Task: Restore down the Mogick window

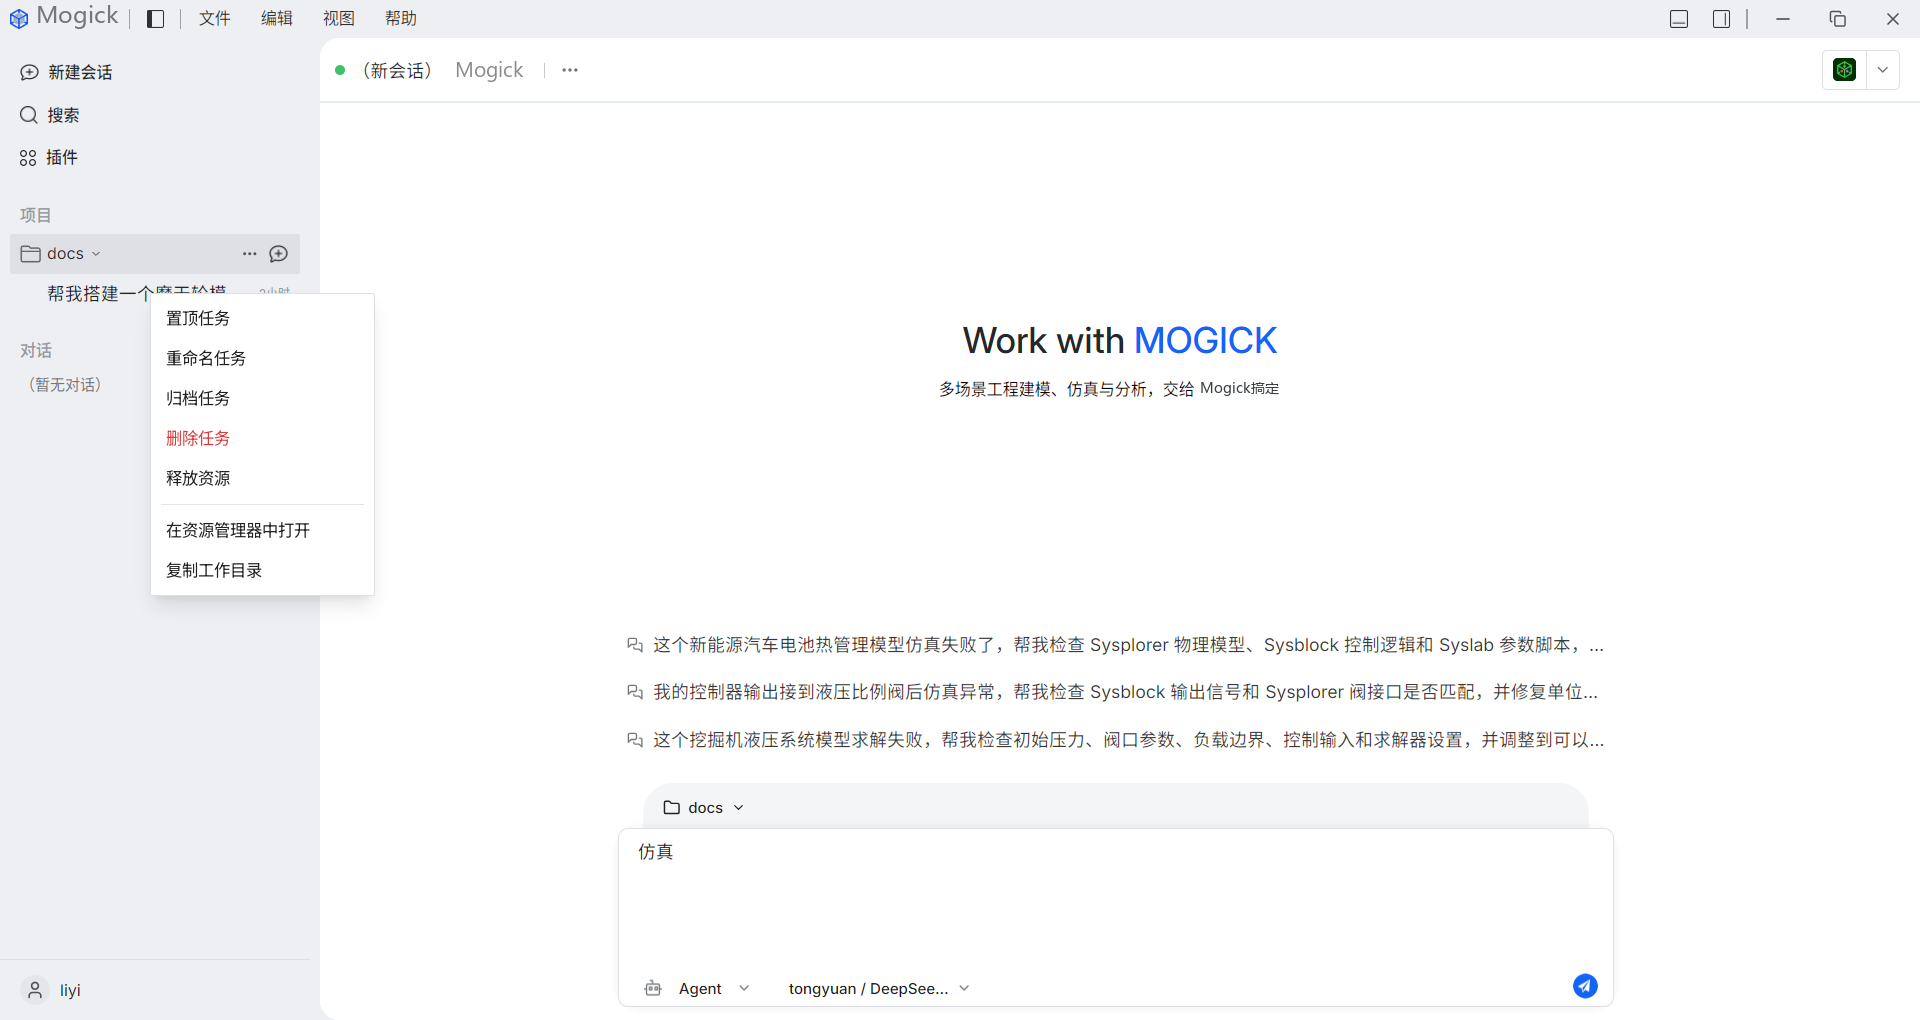Action: tap(1838, 19)
